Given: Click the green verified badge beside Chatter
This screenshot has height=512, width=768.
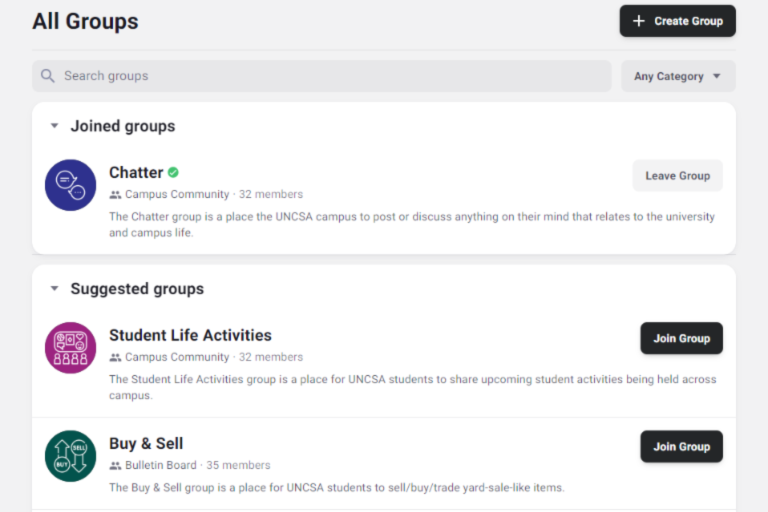Looking at the screenshot, I should point(173,172).
